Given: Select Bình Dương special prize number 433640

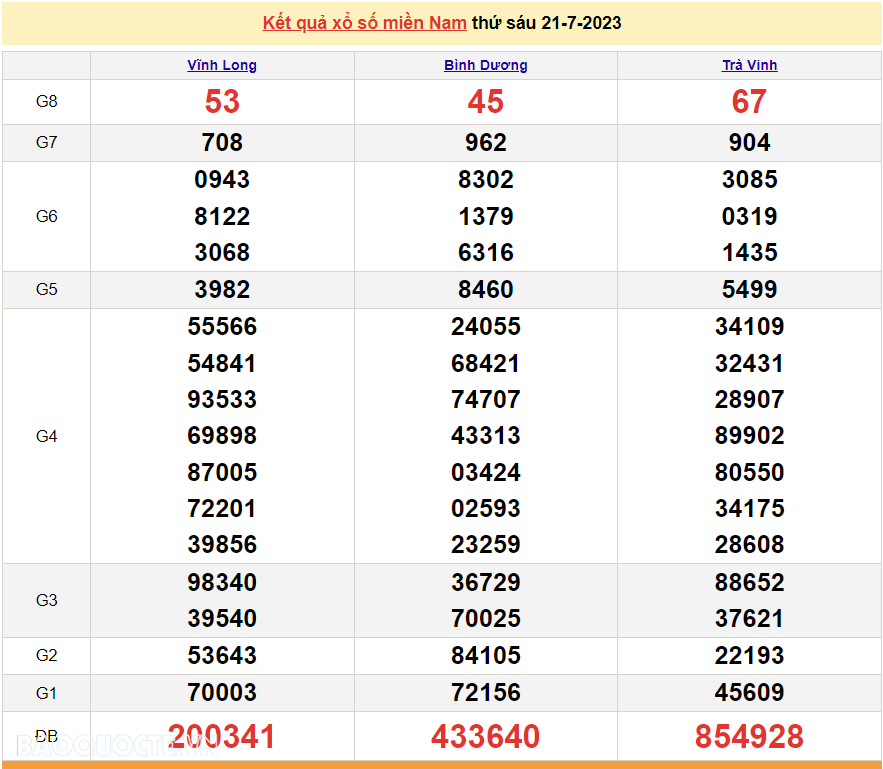Looking at the screenshot, I should tap(486, 737).
